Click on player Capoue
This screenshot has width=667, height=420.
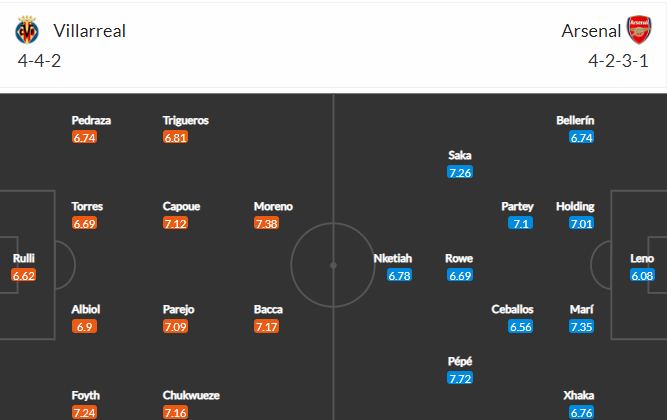[x=181, y=206]
